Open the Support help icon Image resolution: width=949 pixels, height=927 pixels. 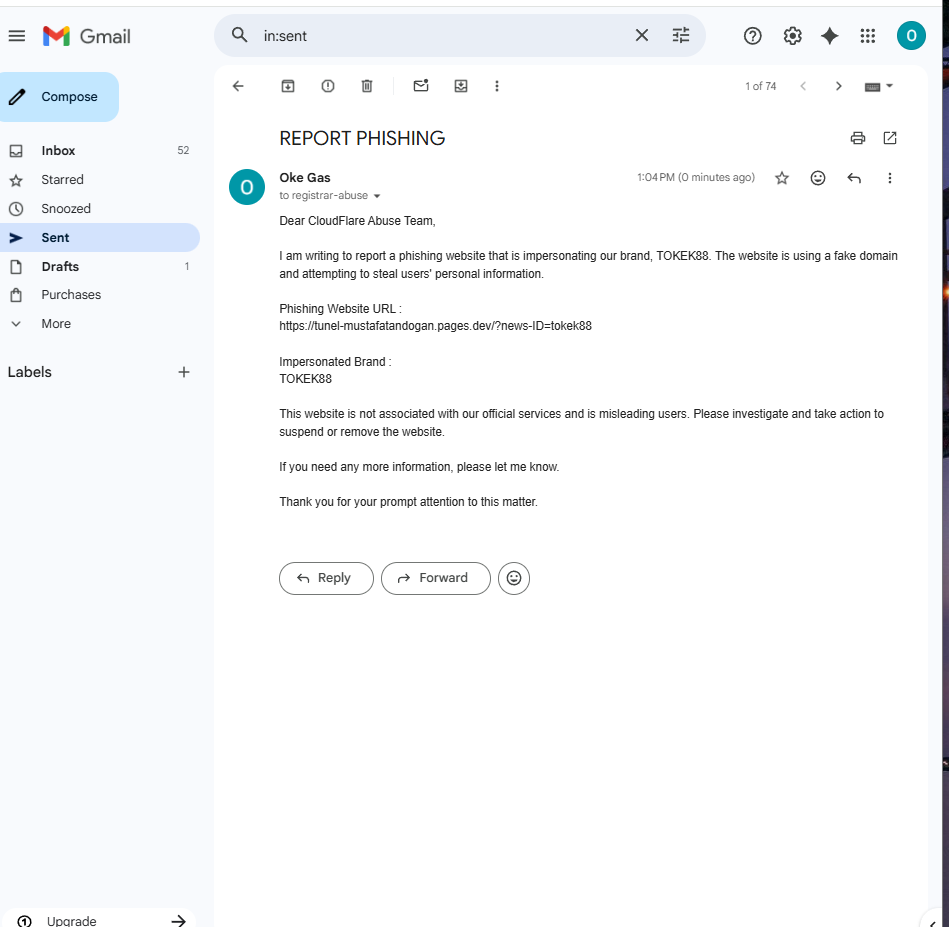pyautogui.click(x=752, y=36)
